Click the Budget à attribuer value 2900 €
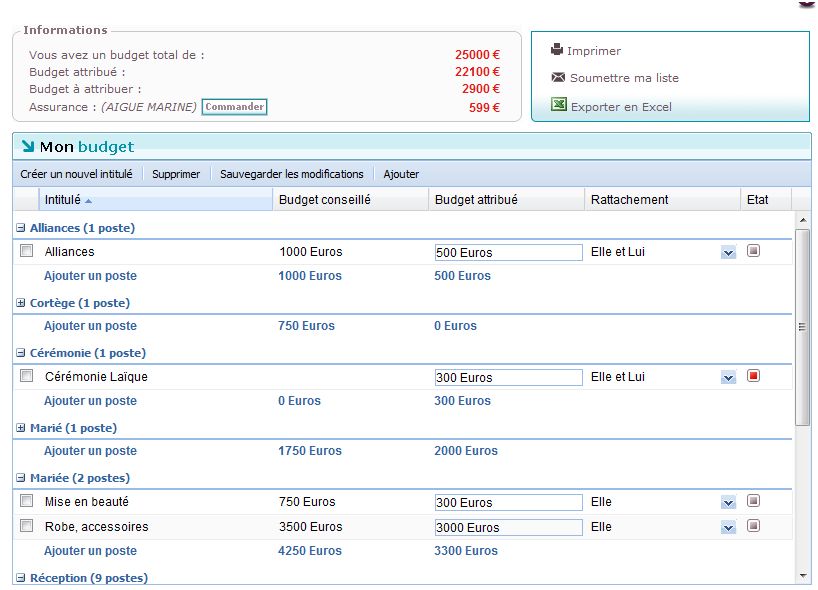Viewport: 818px width, 590px height. [x=480, y=89]
